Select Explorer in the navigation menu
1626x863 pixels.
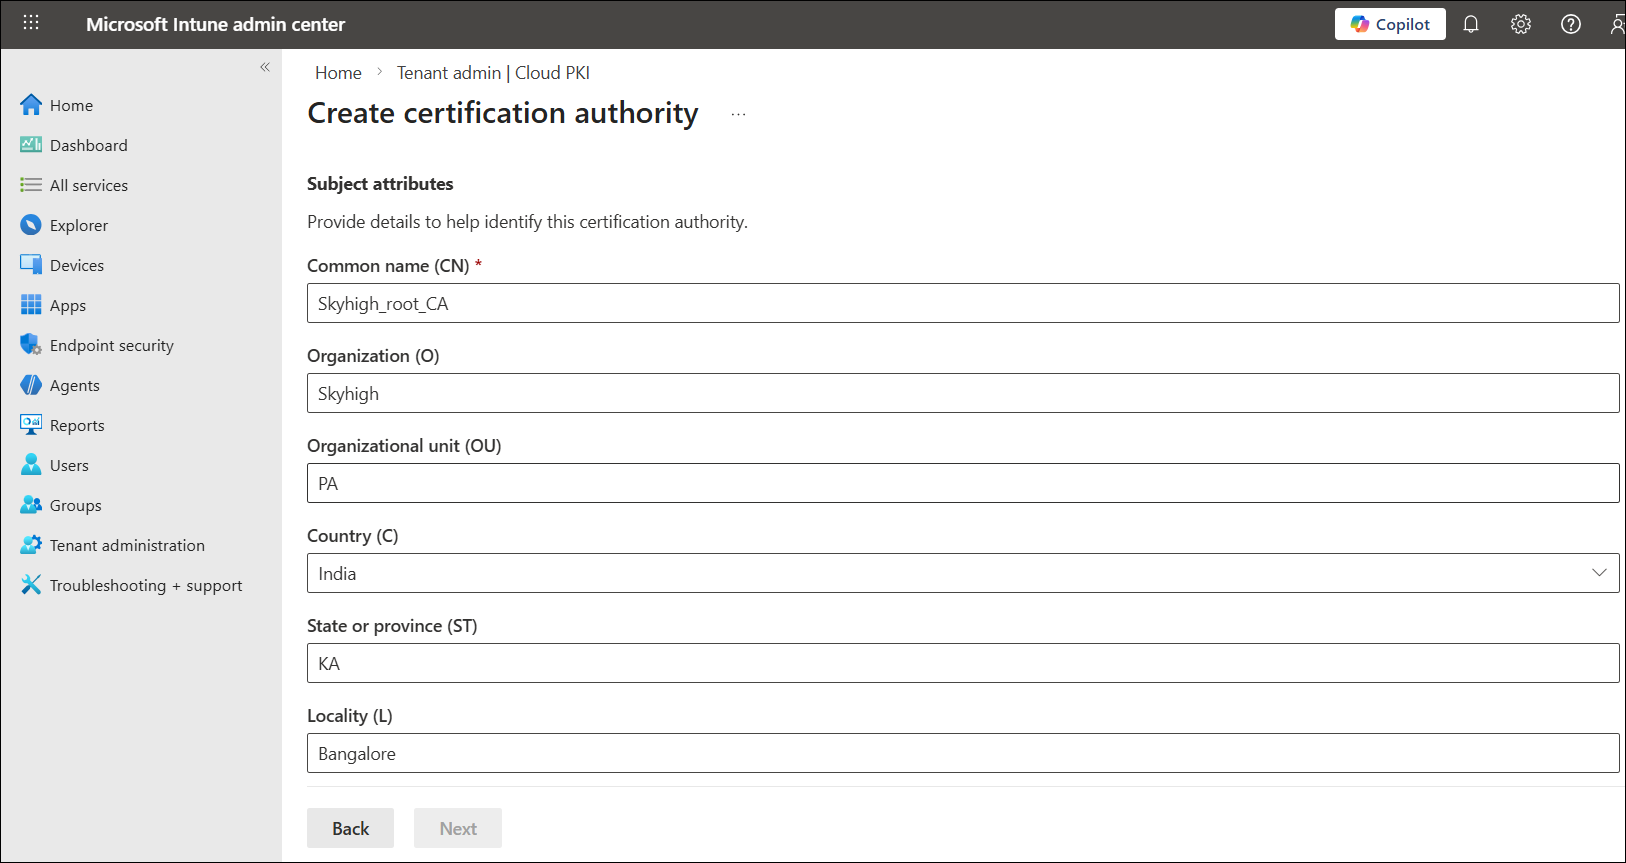(79, 225)
